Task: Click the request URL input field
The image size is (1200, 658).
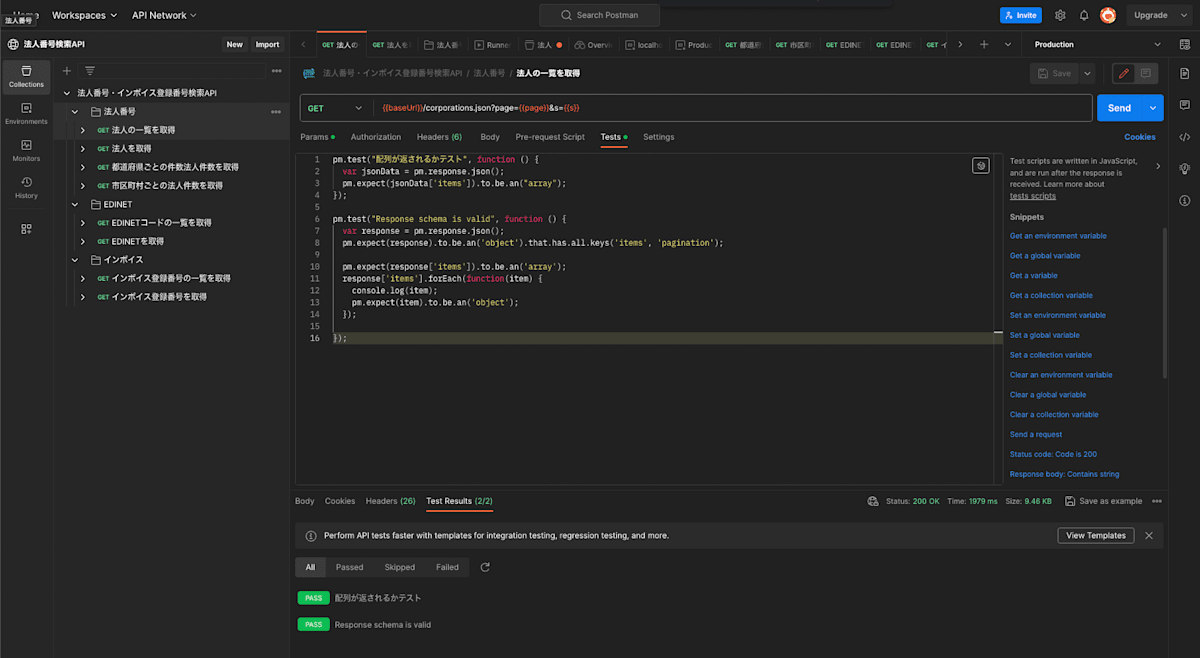Action: [733, 108]
